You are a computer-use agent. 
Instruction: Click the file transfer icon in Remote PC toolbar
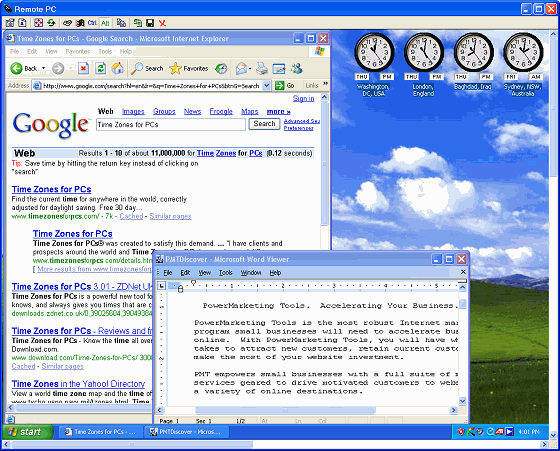tap(138, 23)
